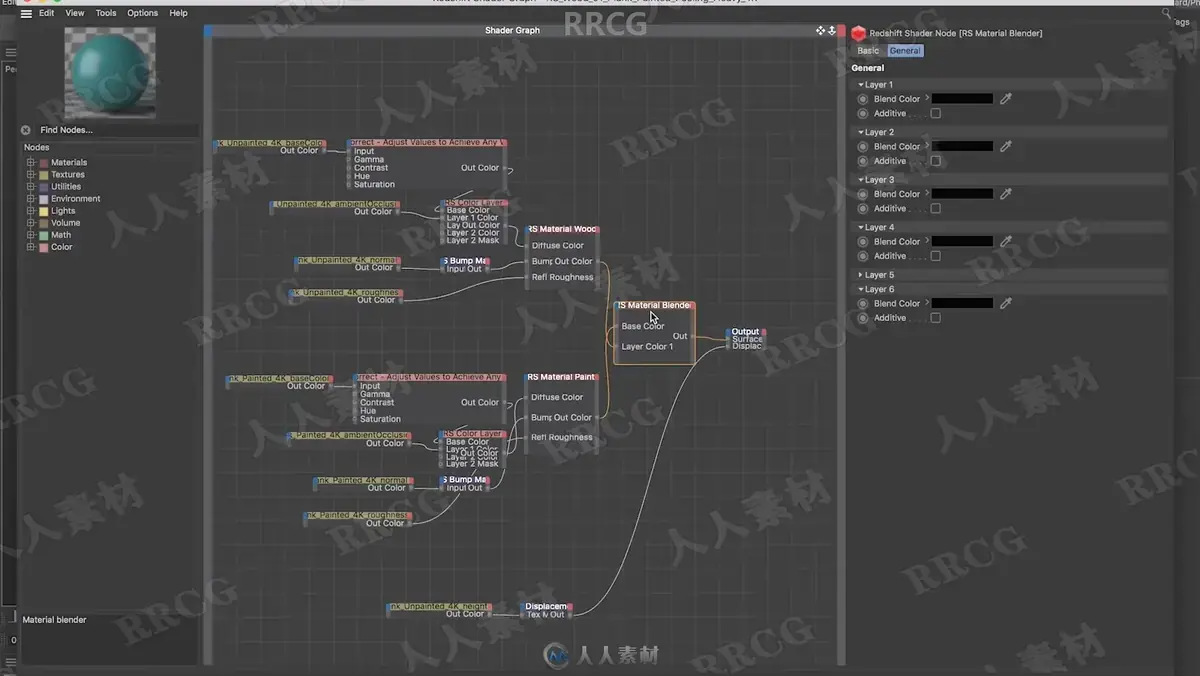Image resolution: width=1200 pixels, height=676 pixels.
Task: Open the Help menu
Action: (178, 13)
